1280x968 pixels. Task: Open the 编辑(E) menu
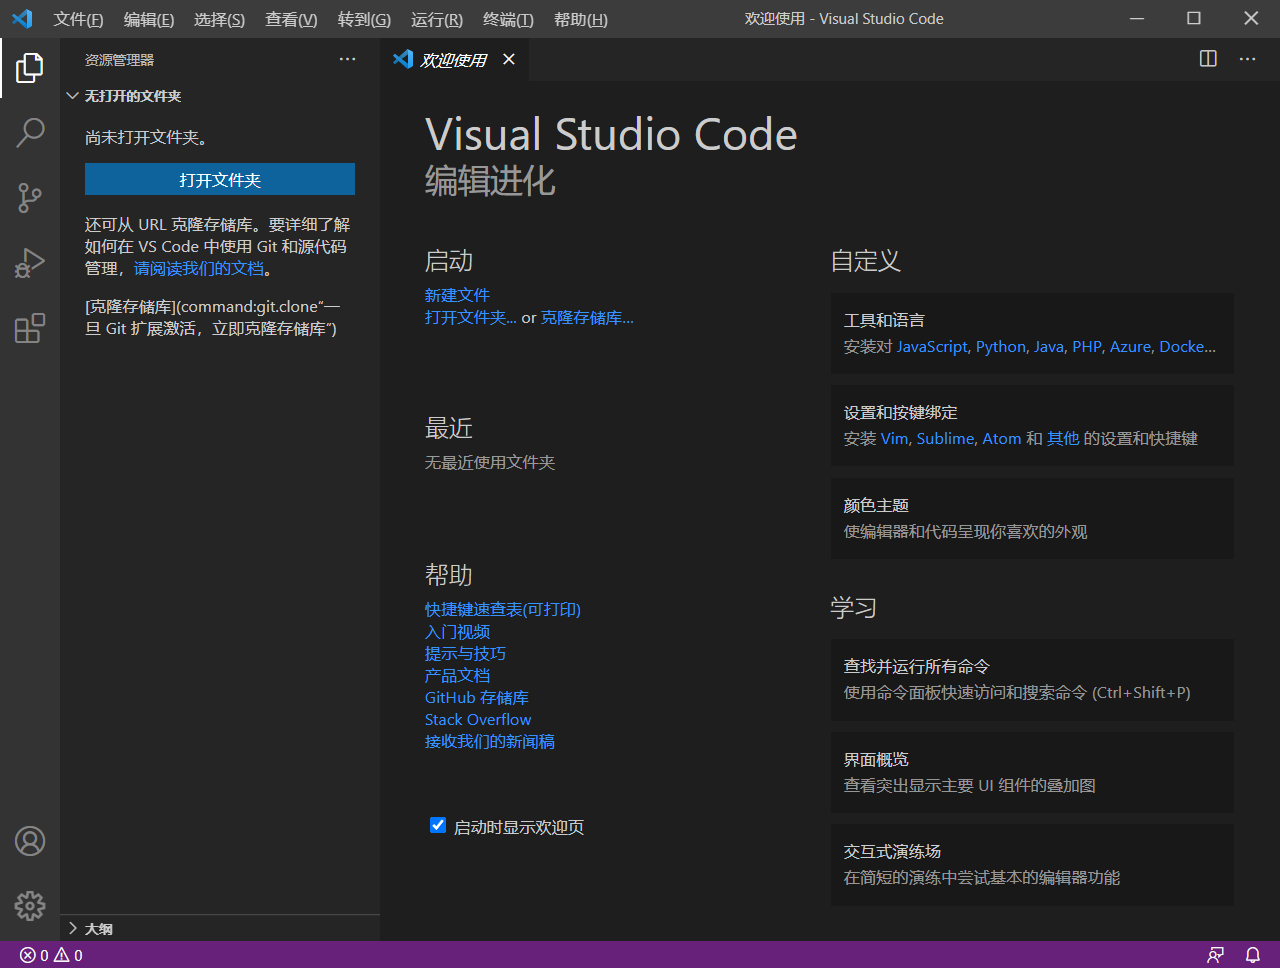coord(149,19)
